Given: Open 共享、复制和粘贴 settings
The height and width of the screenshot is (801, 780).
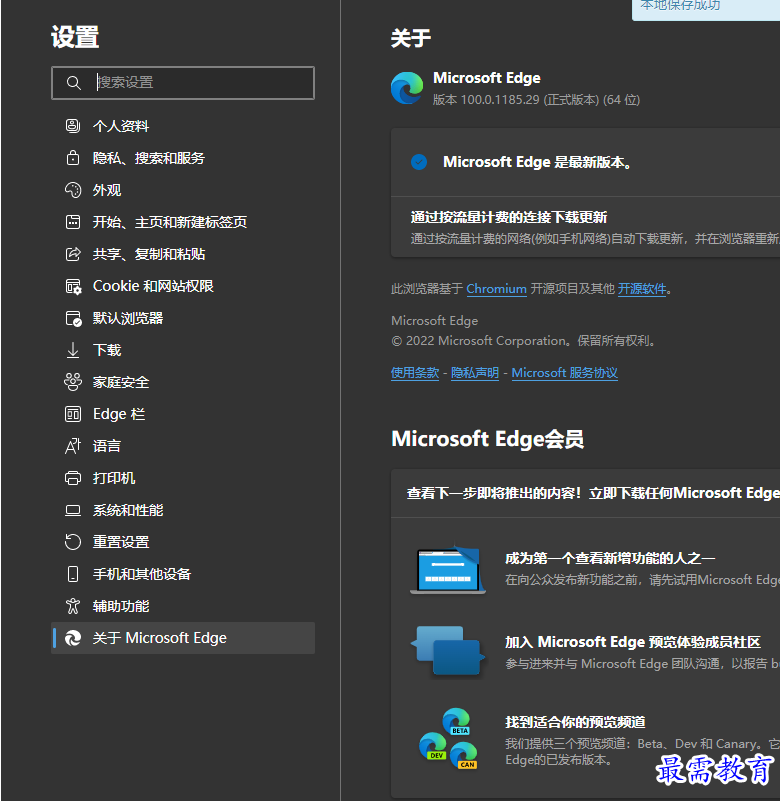Looking at the screenshot, I should [x=183, y=254].
